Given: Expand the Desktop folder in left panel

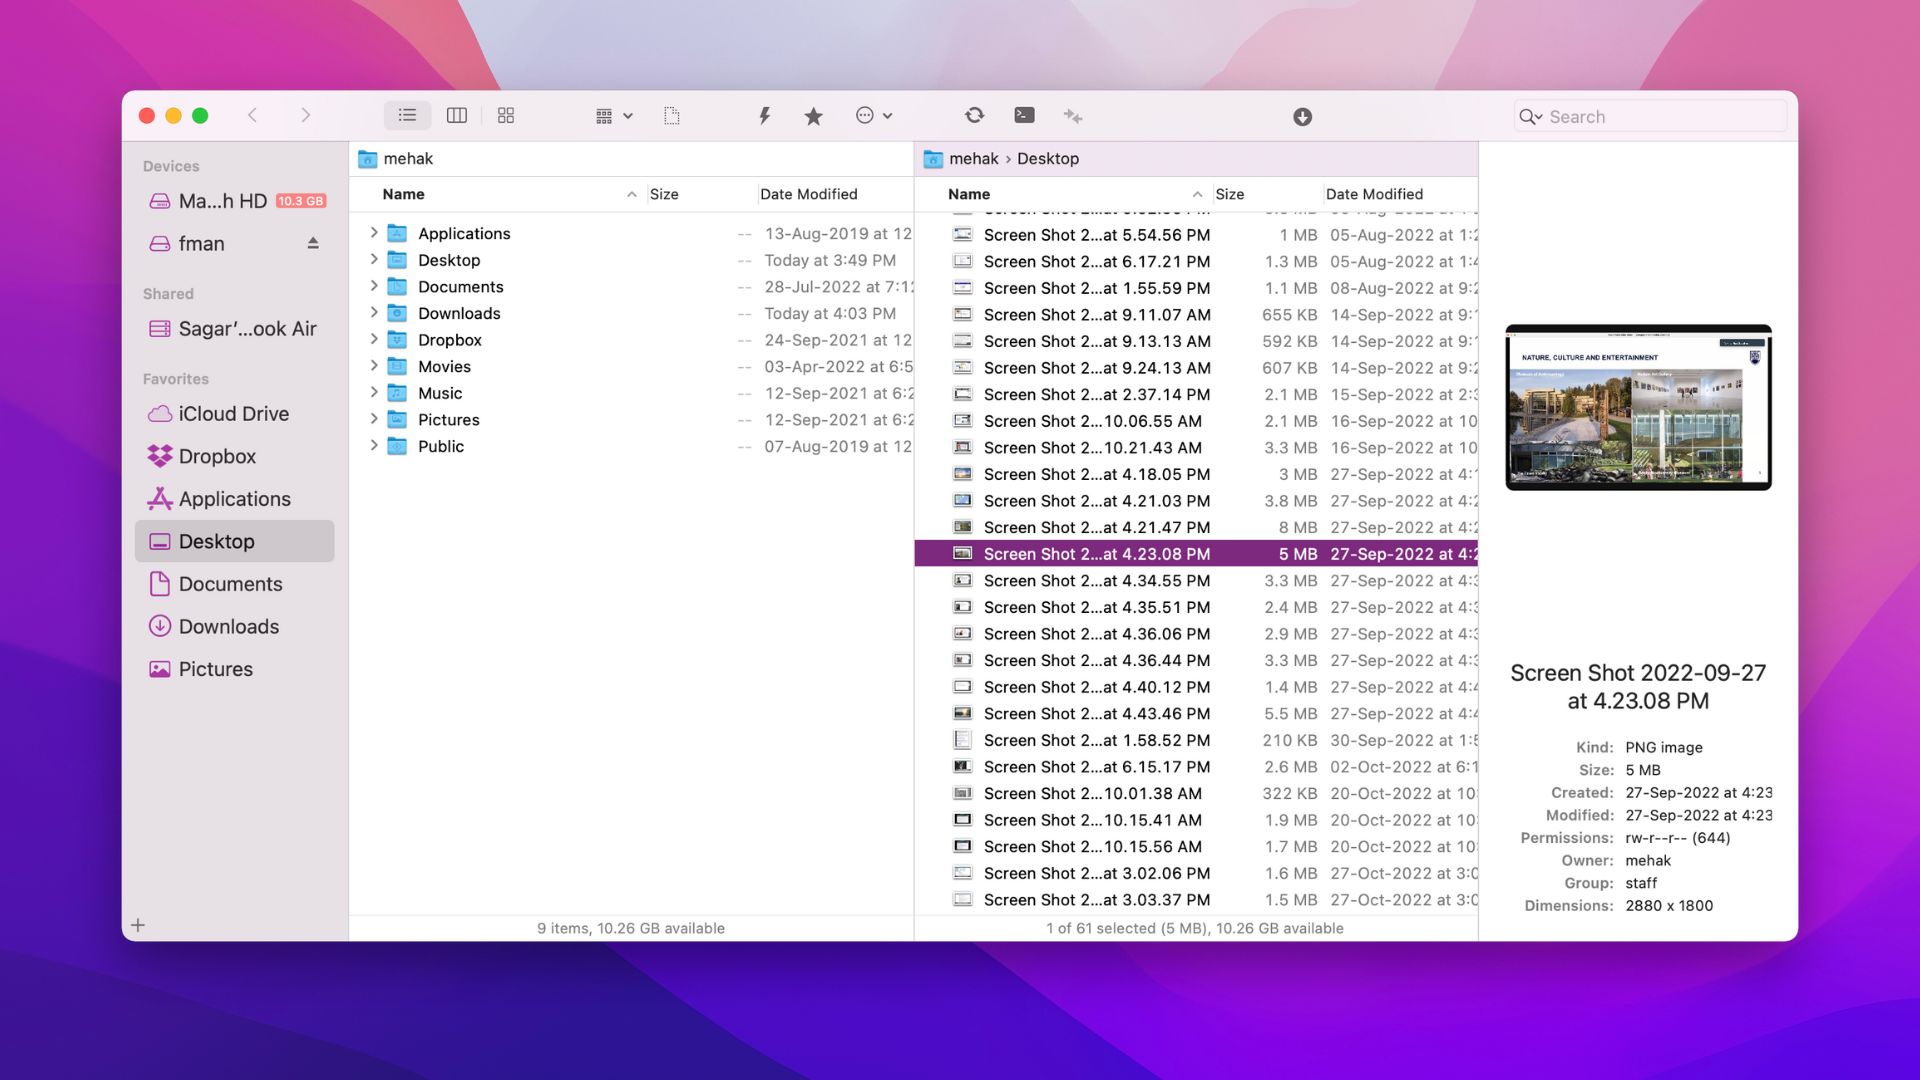Looking at the screenshot, I should click(372, 260).
